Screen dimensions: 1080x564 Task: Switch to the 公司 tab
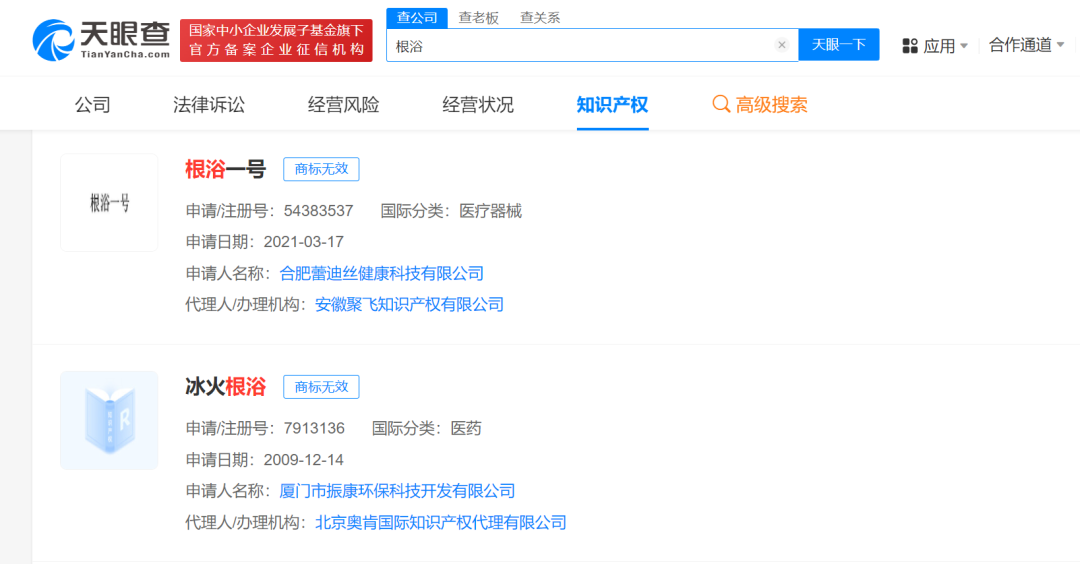(93, 105)
